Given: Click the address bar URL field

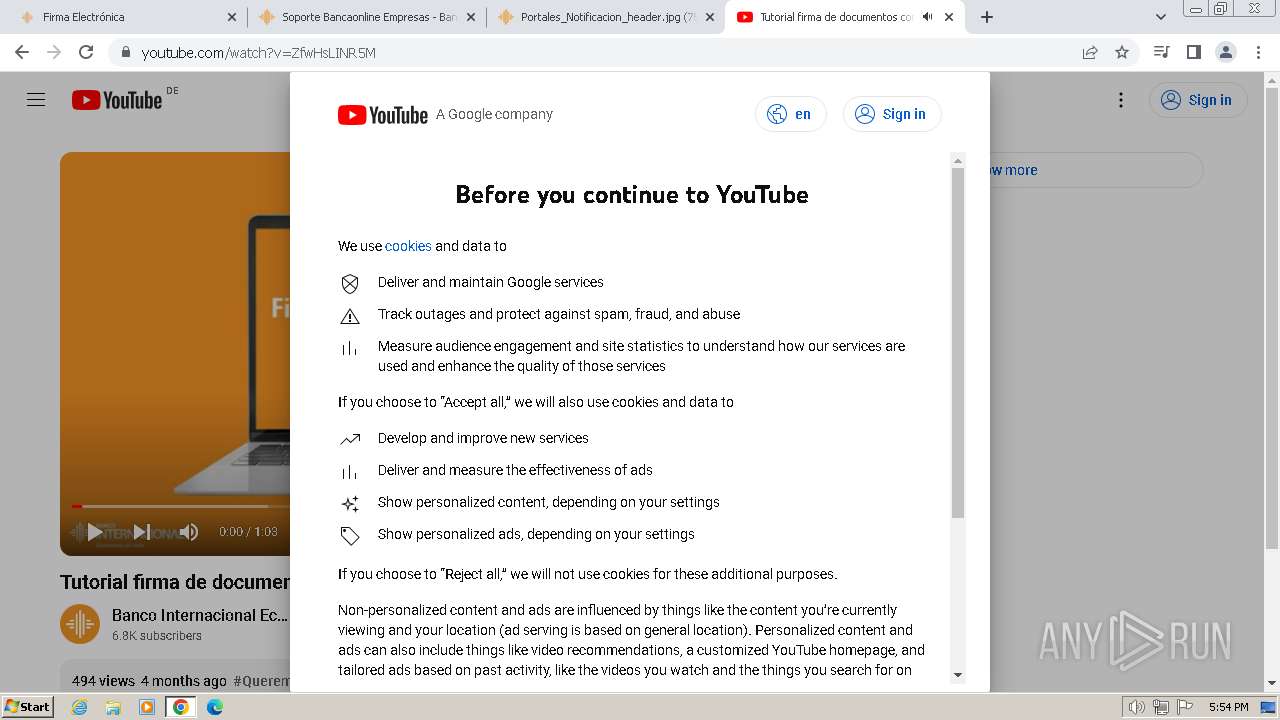Looking at the screenshot, I should click(600, 52).
